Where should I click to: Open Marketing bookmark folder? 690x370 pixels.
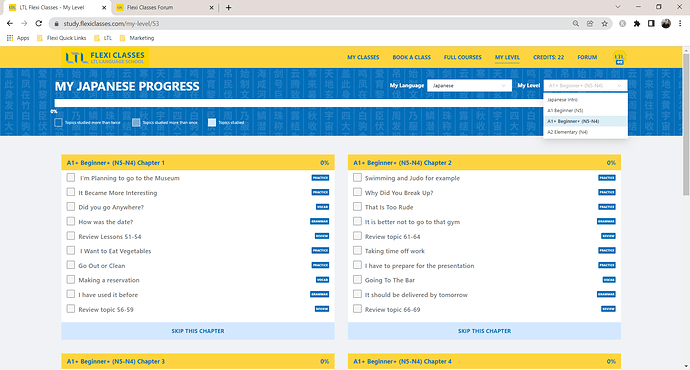137,38
